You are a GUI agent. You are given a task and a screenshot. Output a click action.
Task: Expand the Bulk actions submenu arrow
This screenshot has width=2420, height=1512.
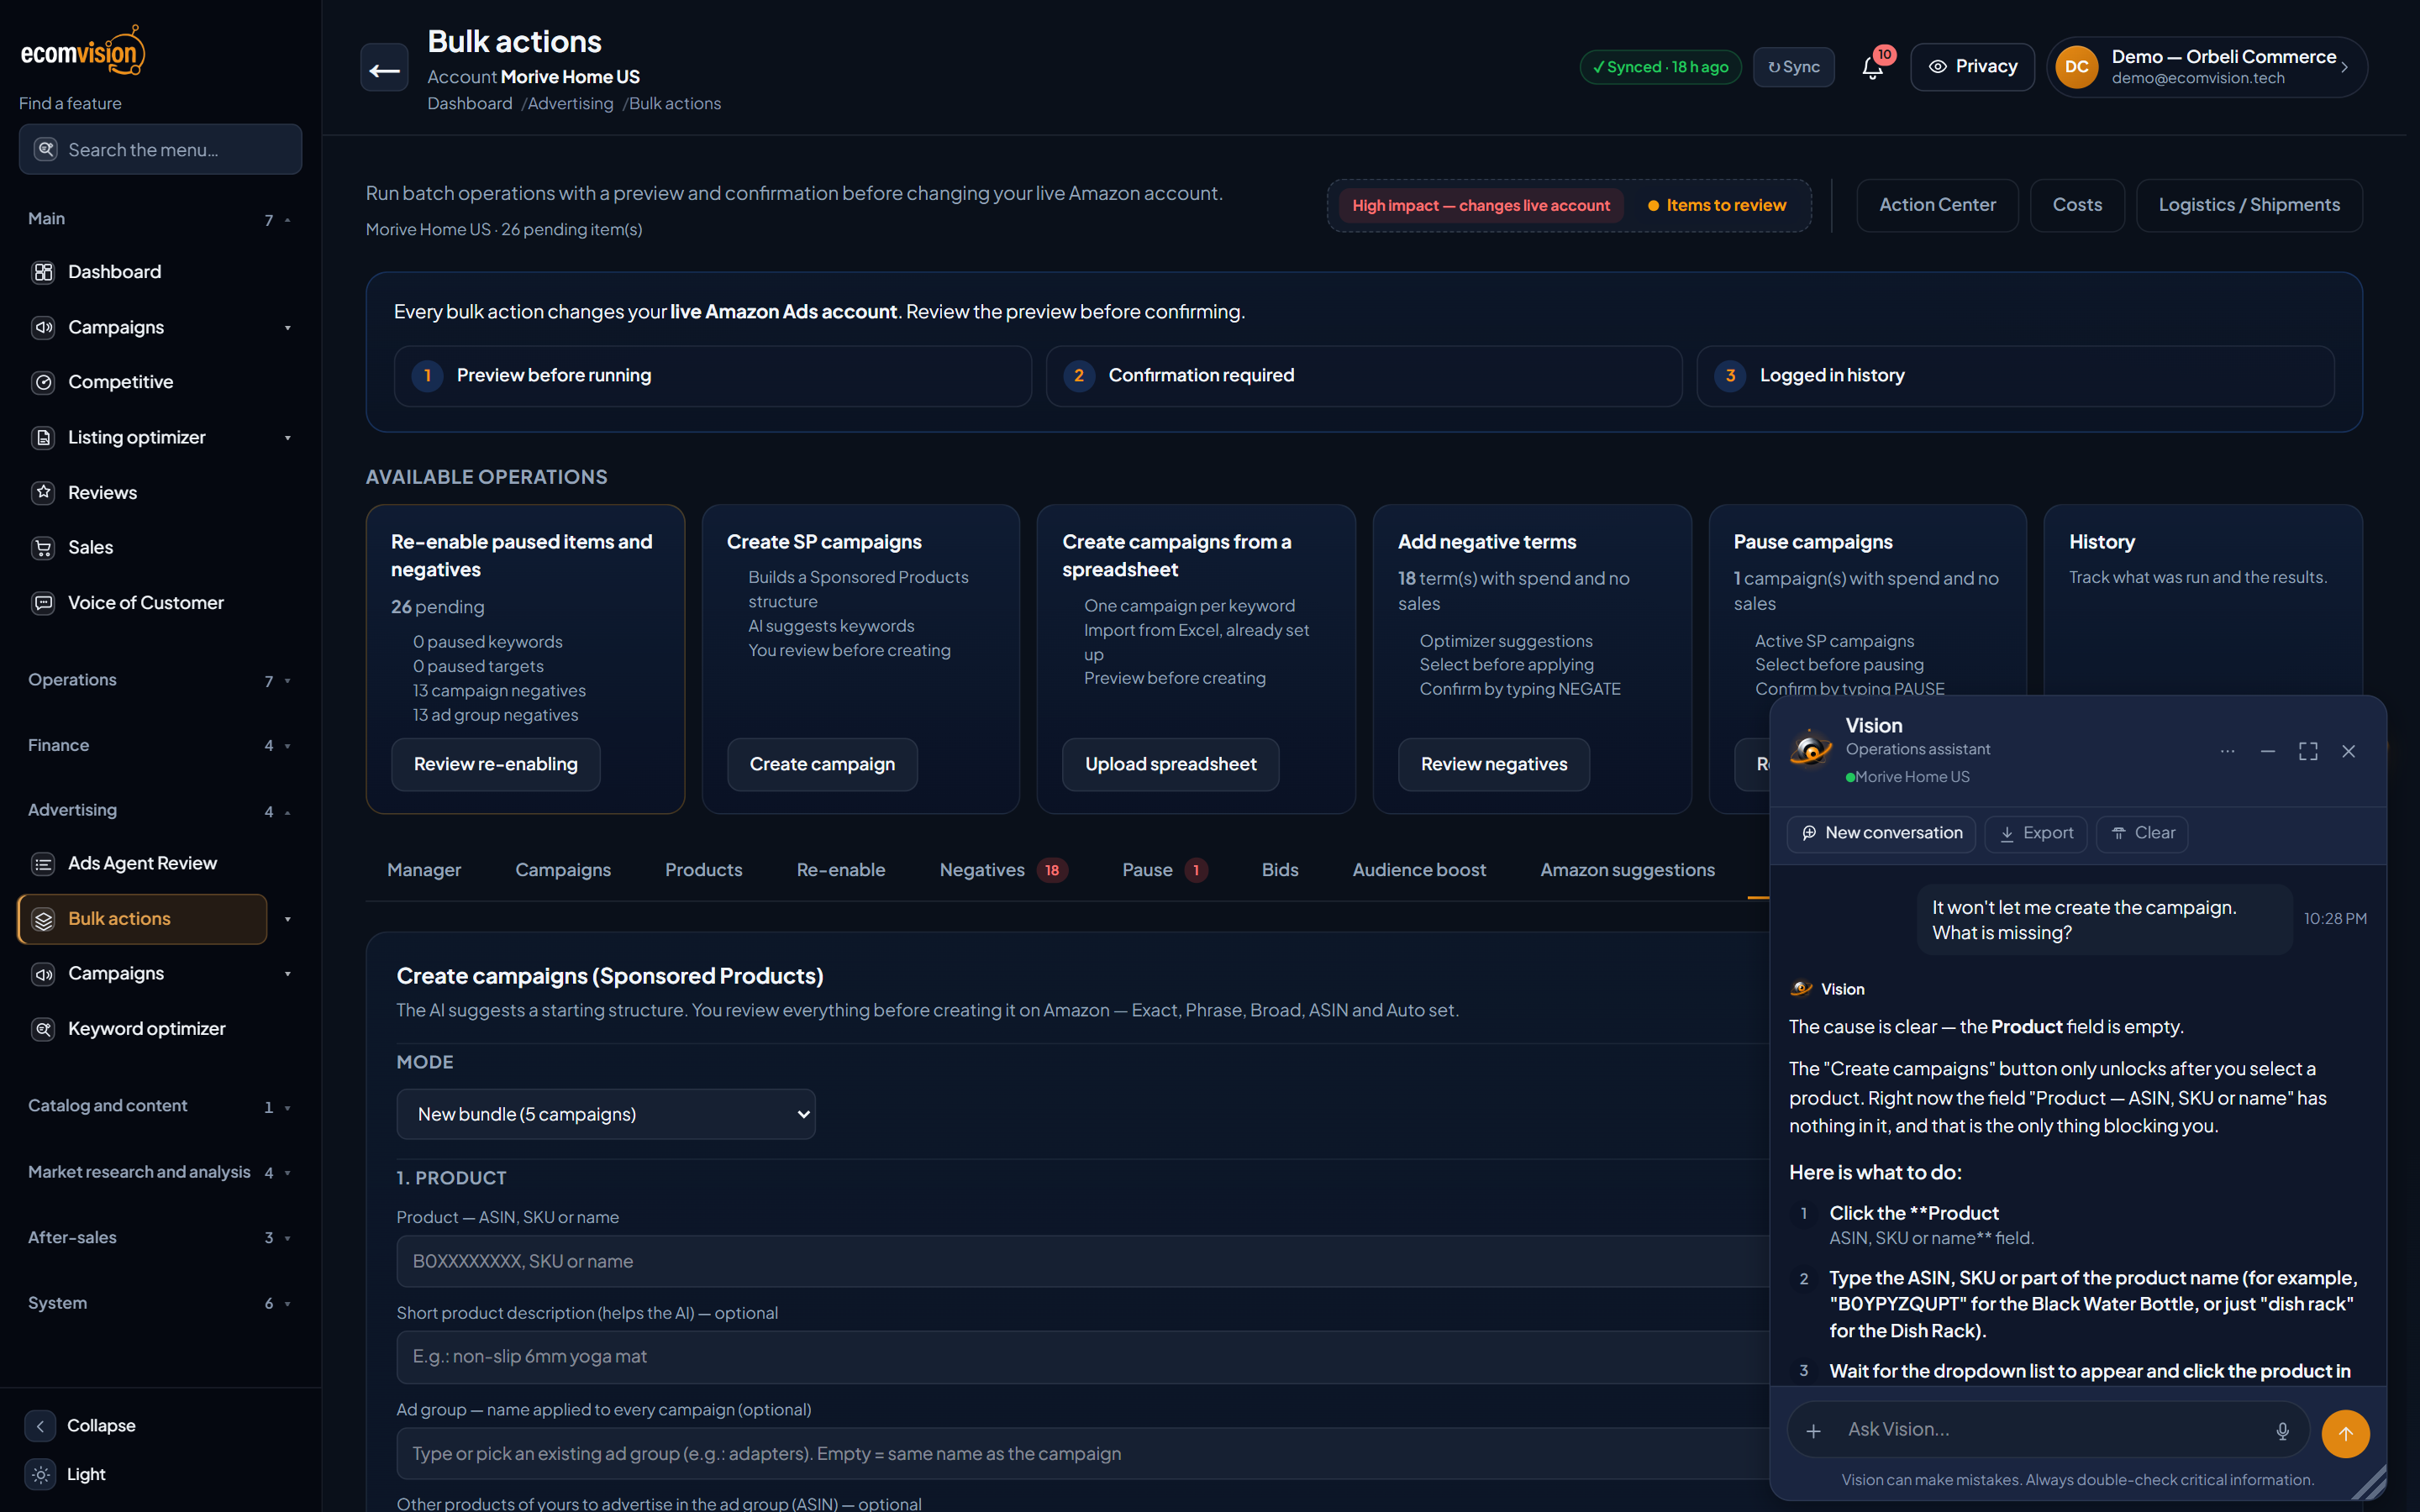click(x=287, y=919)
